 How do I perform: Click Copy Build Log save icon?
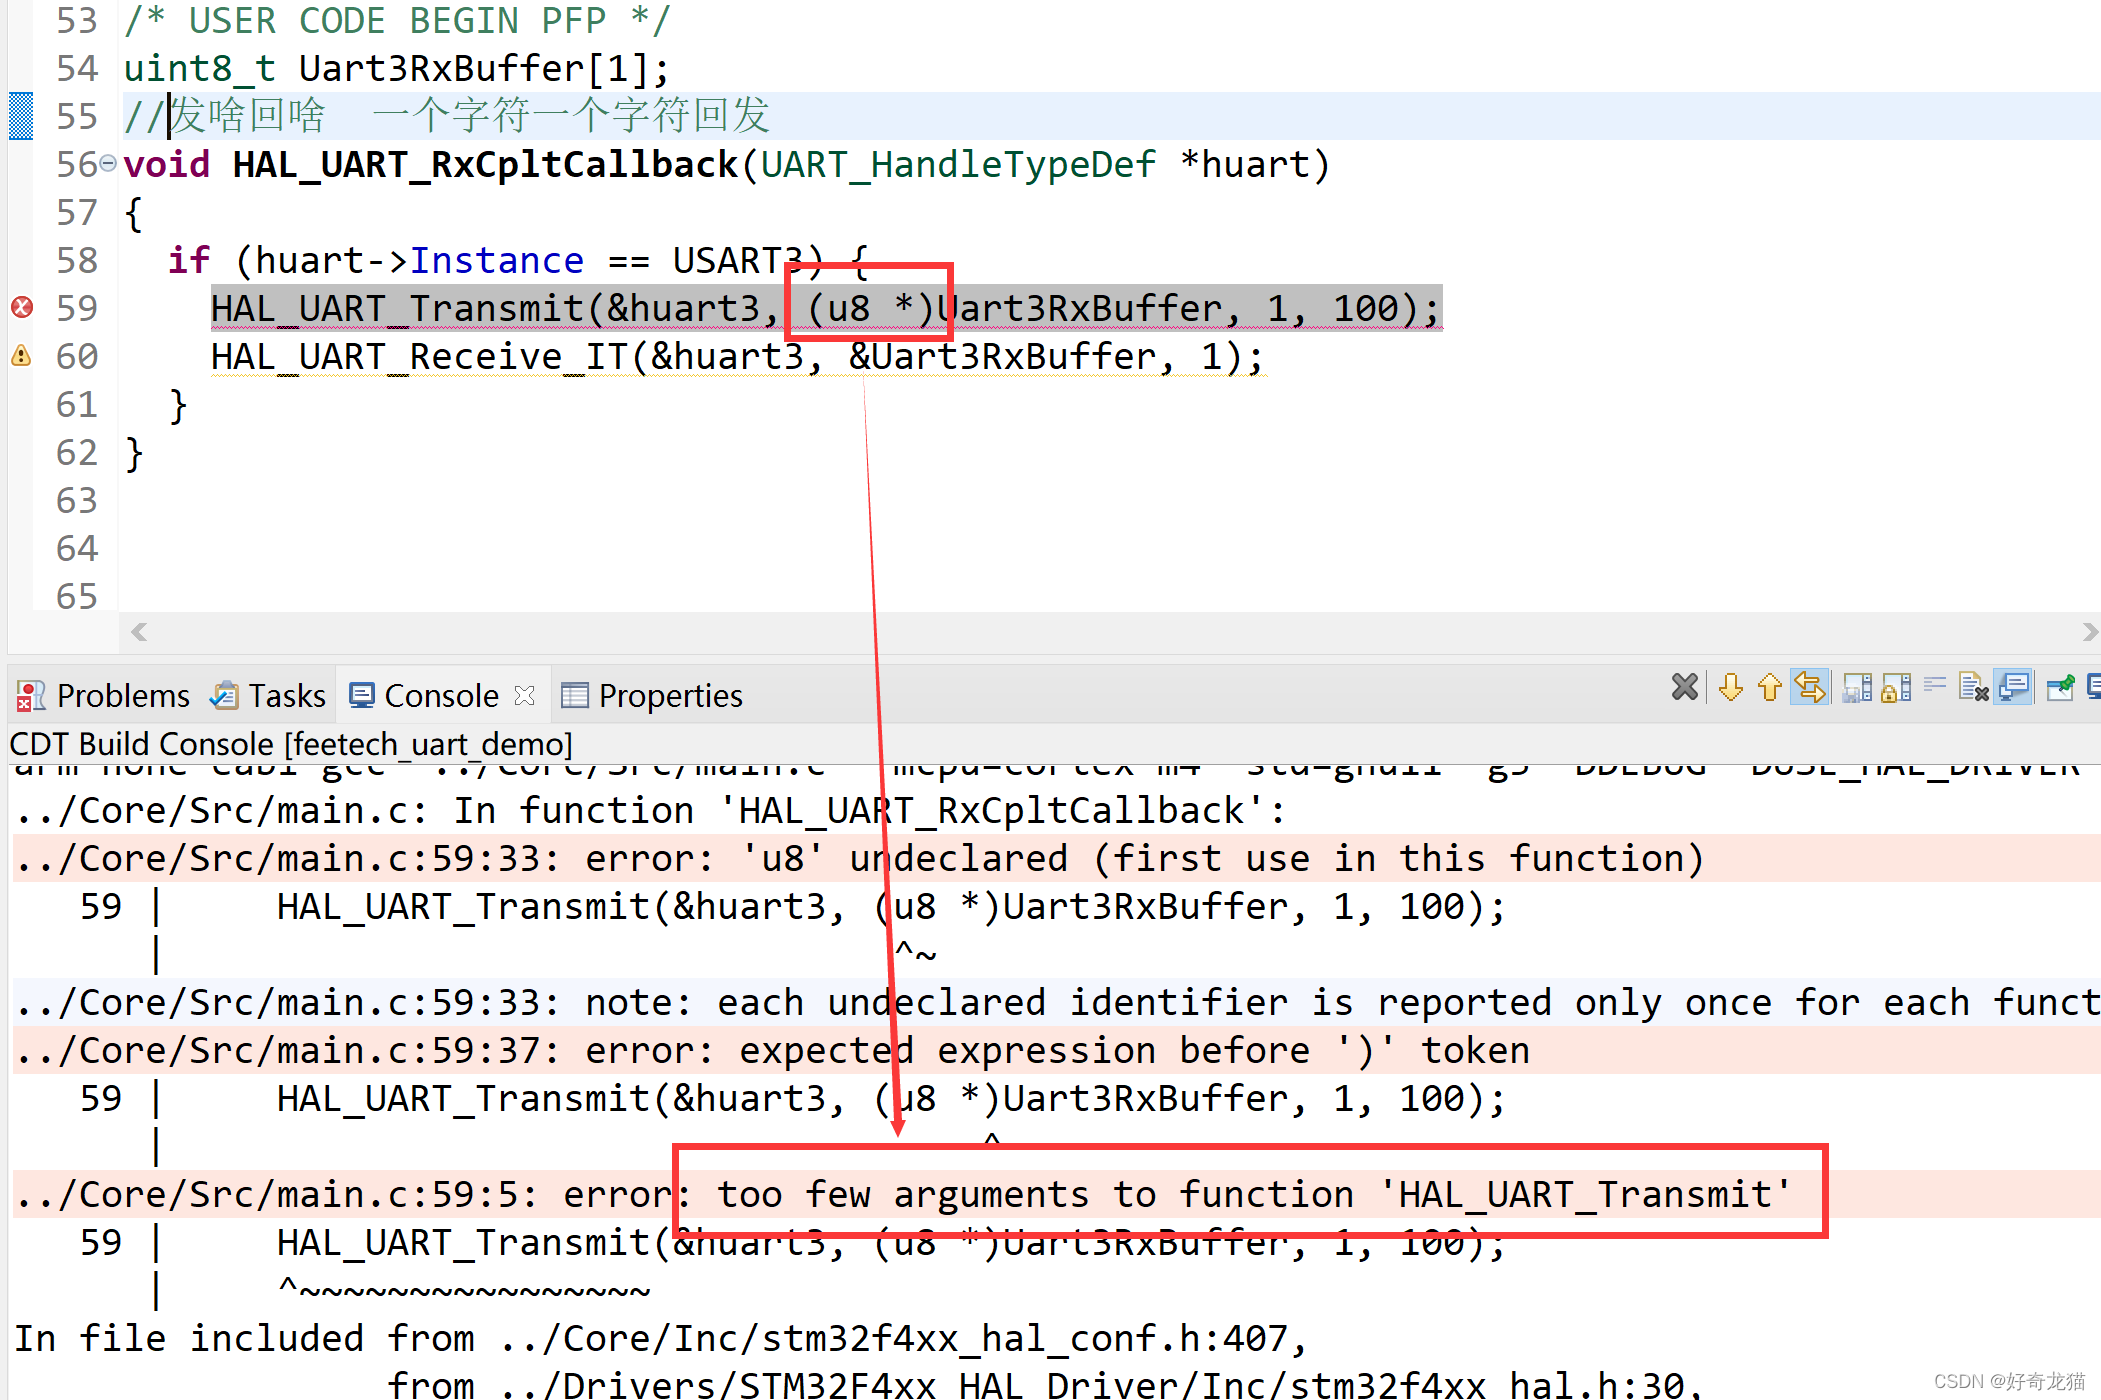tap(1857, 687)
